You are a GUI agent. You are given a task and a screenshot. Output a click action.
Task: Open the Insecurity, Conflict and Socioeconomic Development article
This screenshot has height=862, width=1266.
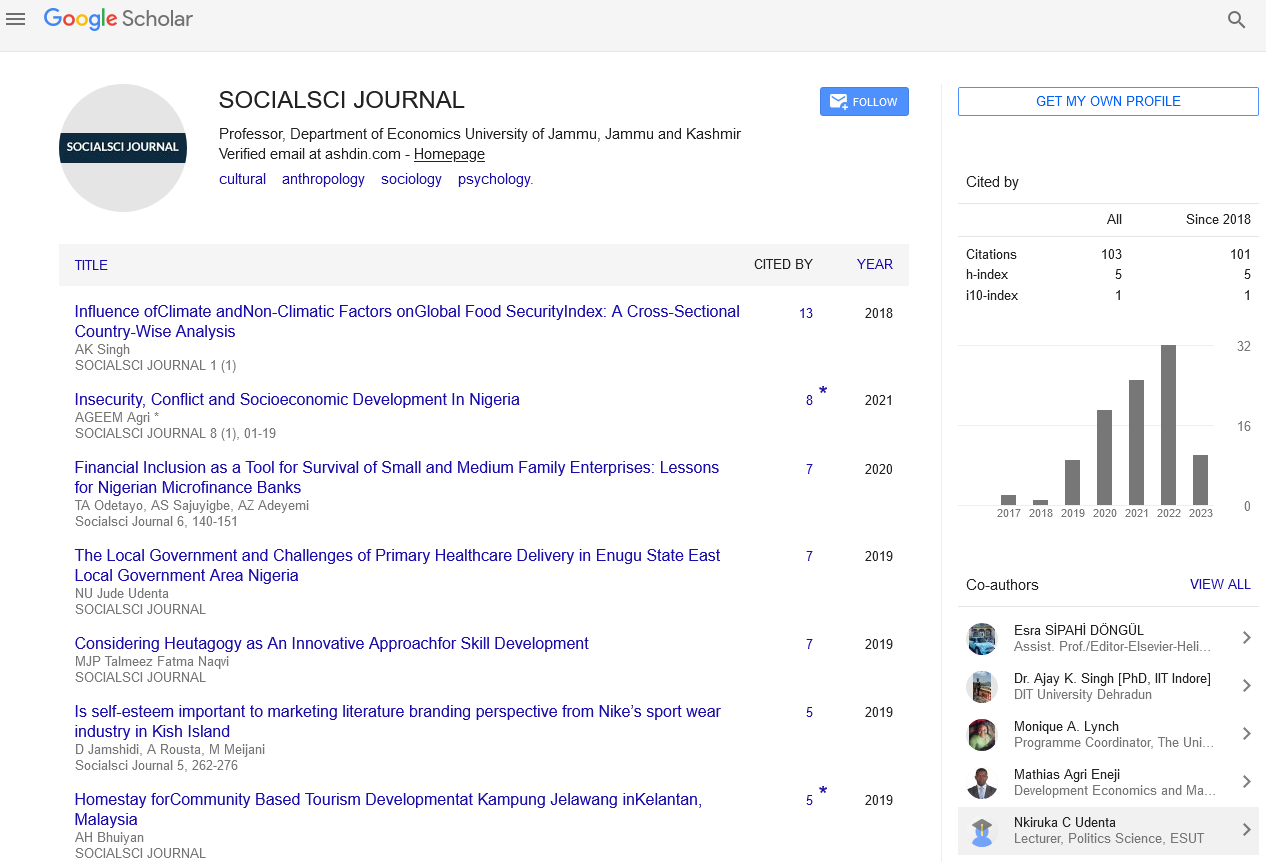tap(297, 399)
